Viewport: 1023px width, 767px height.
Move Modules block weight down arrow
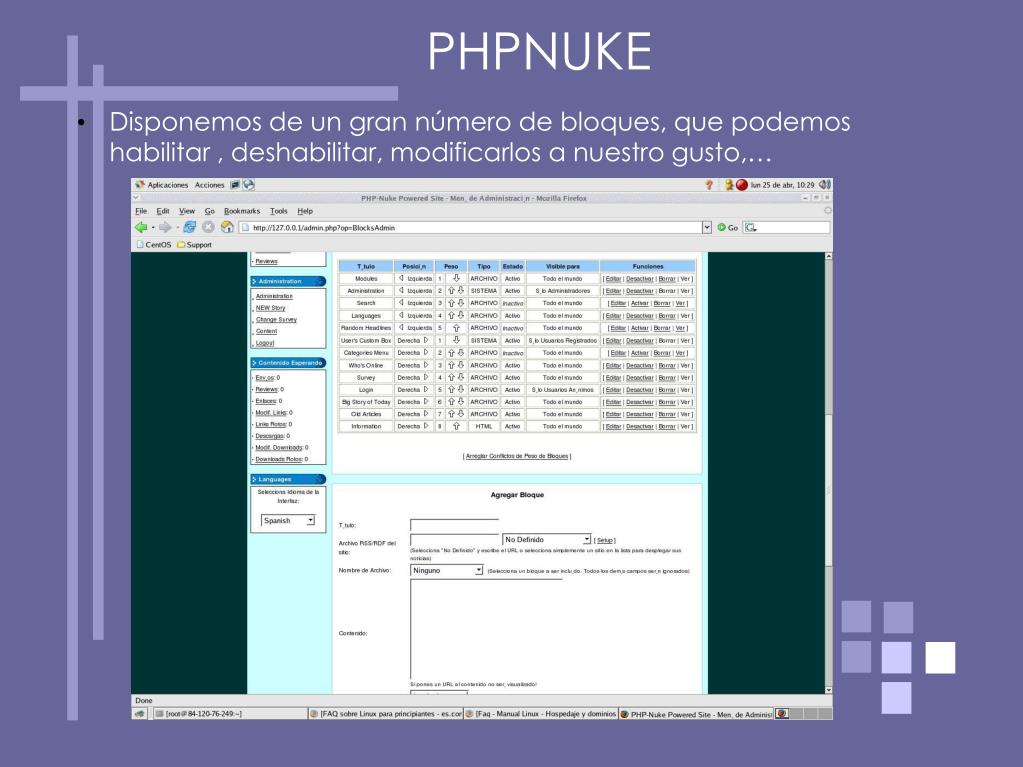tap(456, 278)
